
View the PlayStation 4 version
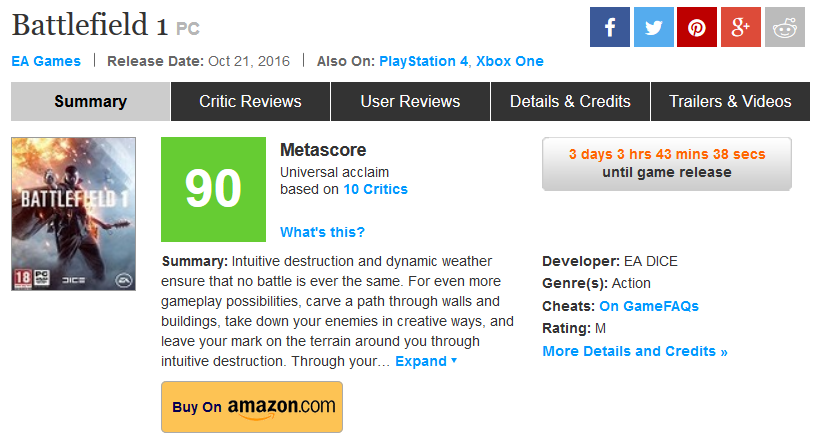tap(422, 61)
